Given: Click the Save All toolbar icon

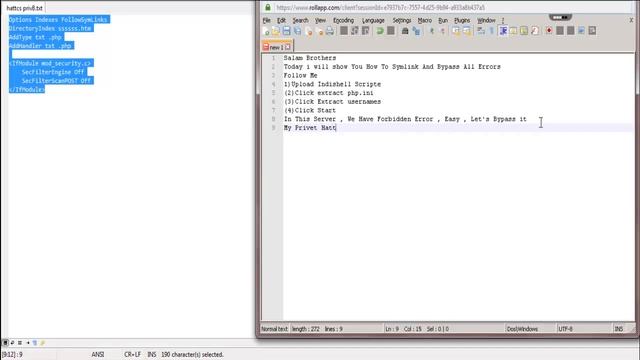Looking at the screenshot, I should 298,31.
